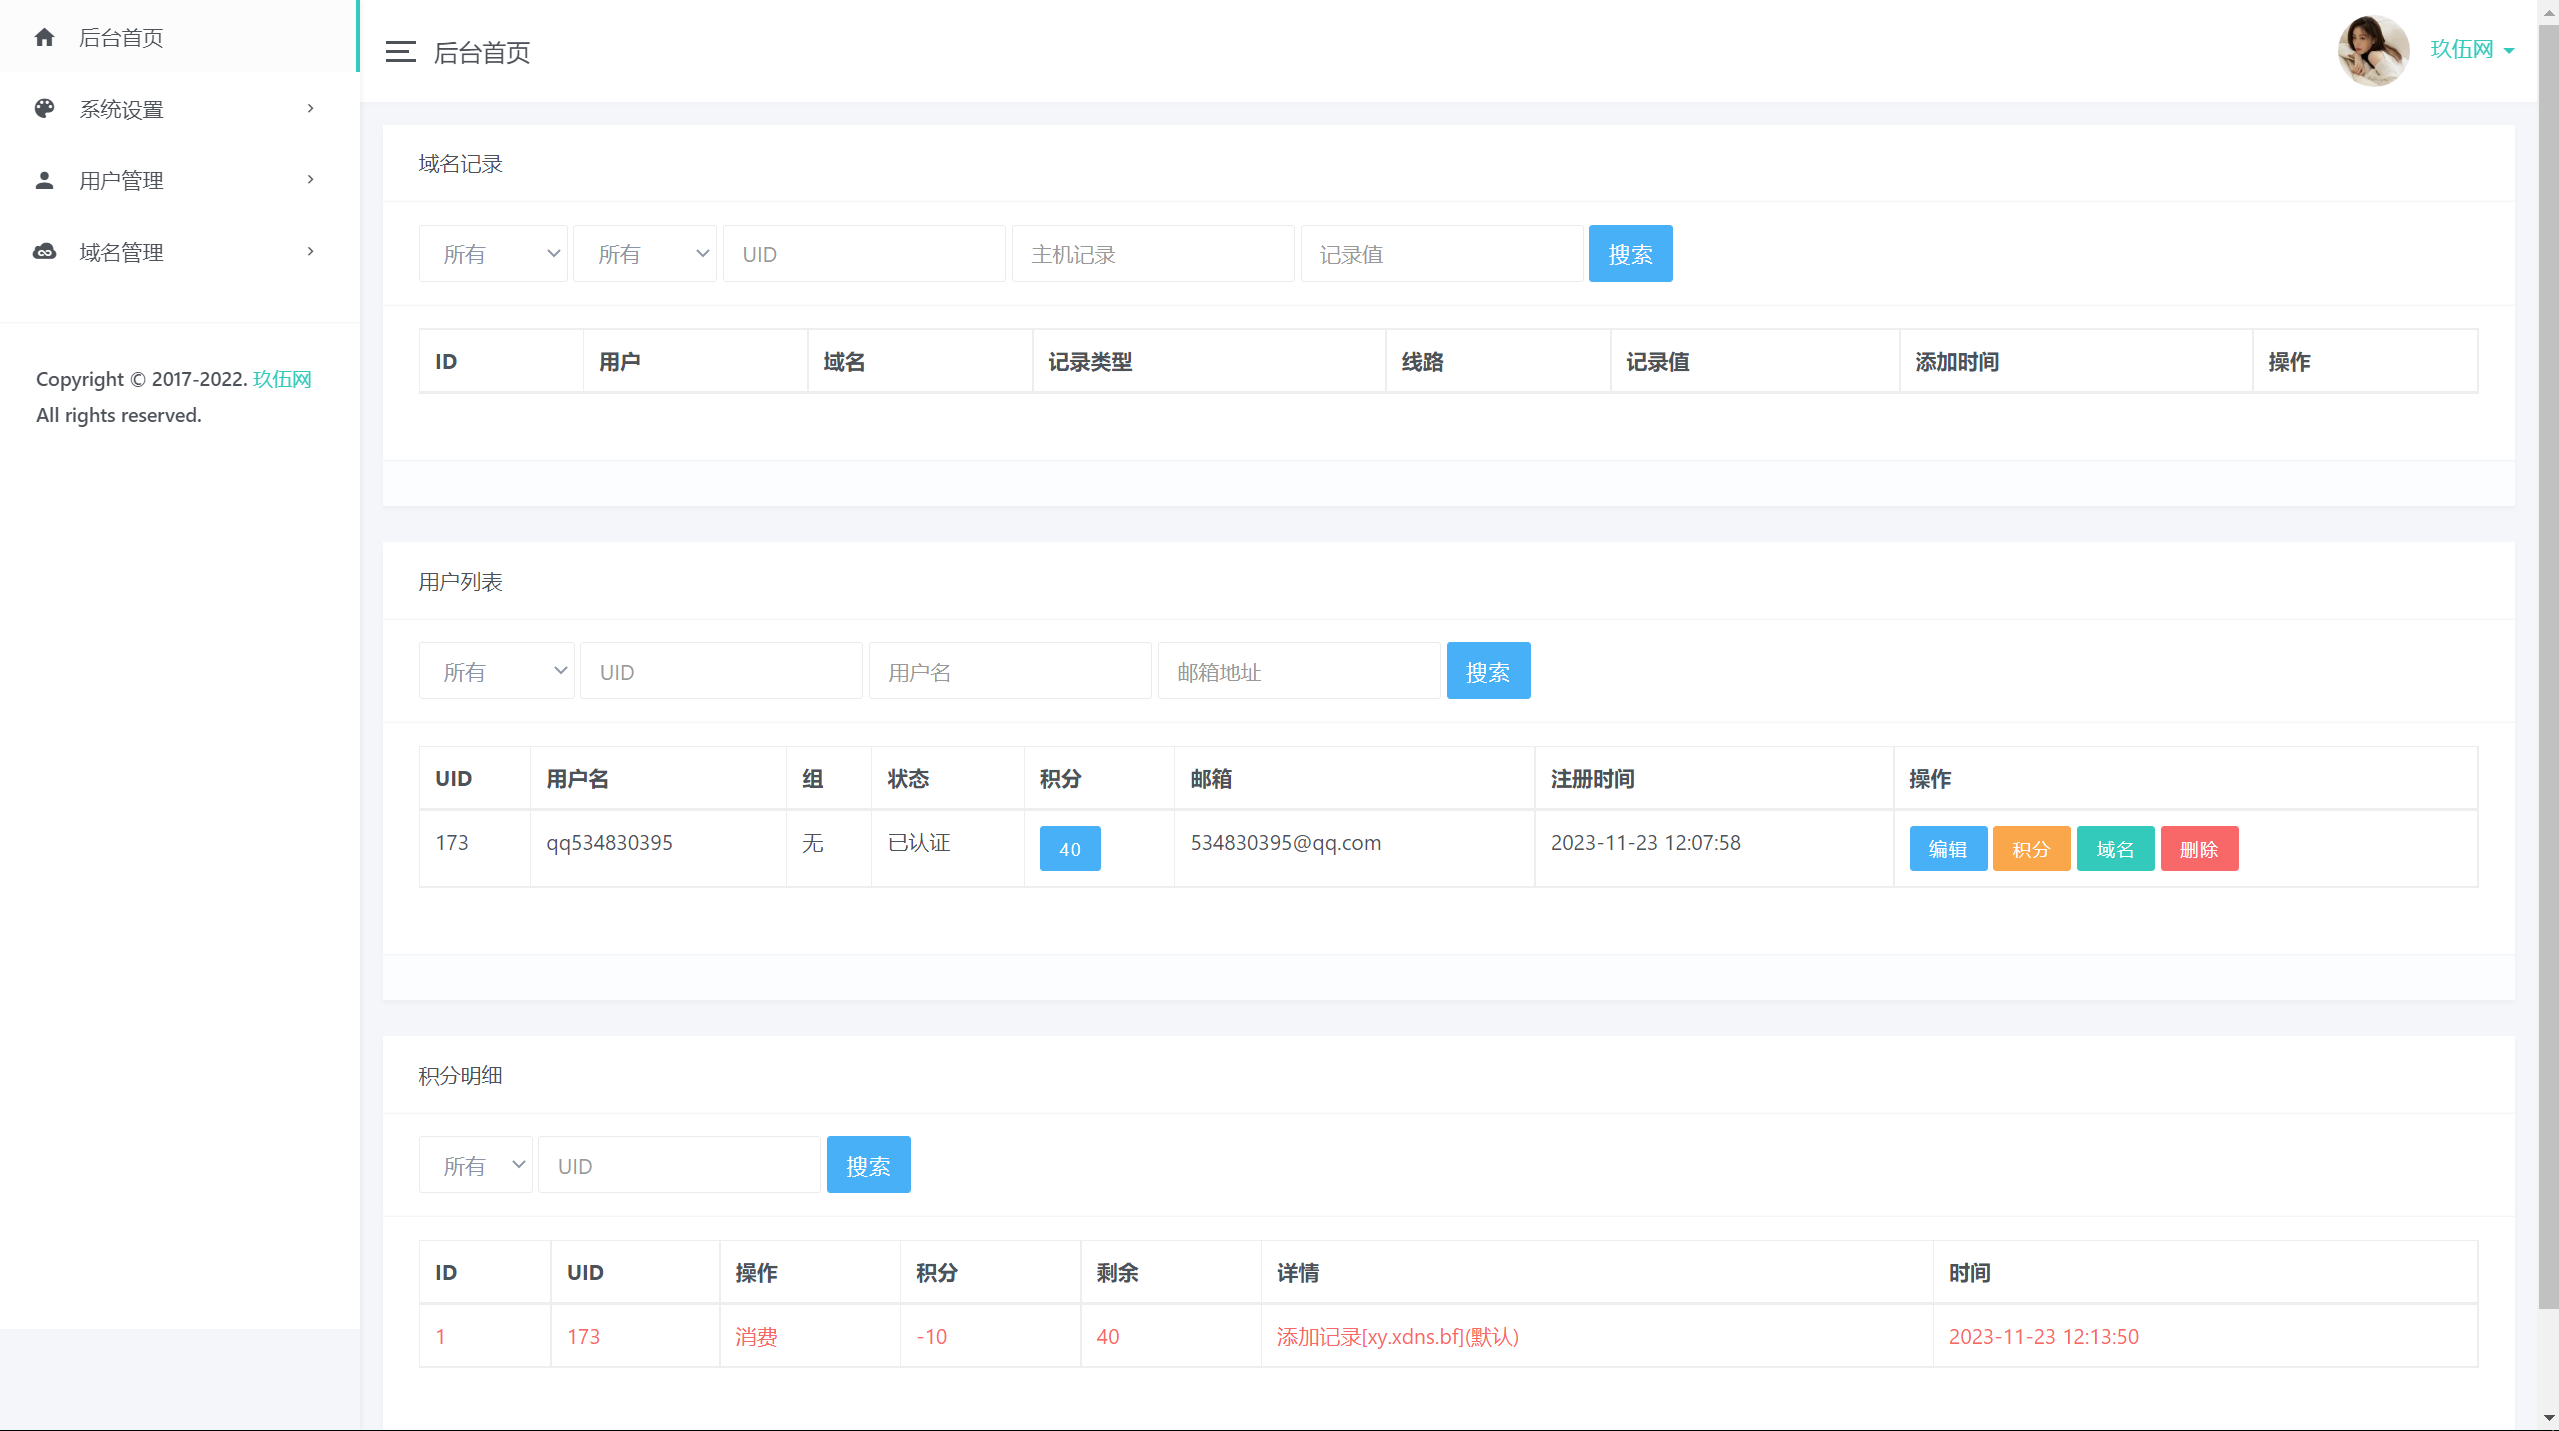Click the 域名管理 sidebar icon
This screenshot has height=1431, width=2559.
pos(46,251)
